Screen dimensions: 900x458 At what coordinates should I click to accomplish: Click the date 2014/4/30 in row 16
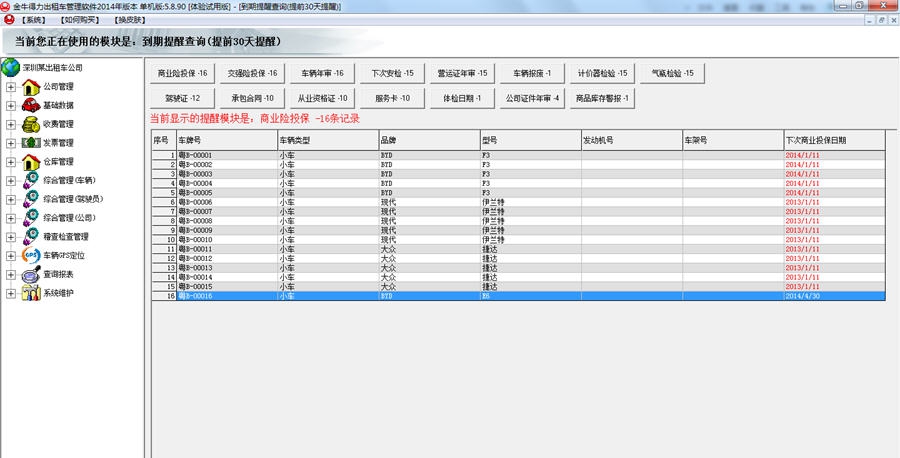[835, 296]
